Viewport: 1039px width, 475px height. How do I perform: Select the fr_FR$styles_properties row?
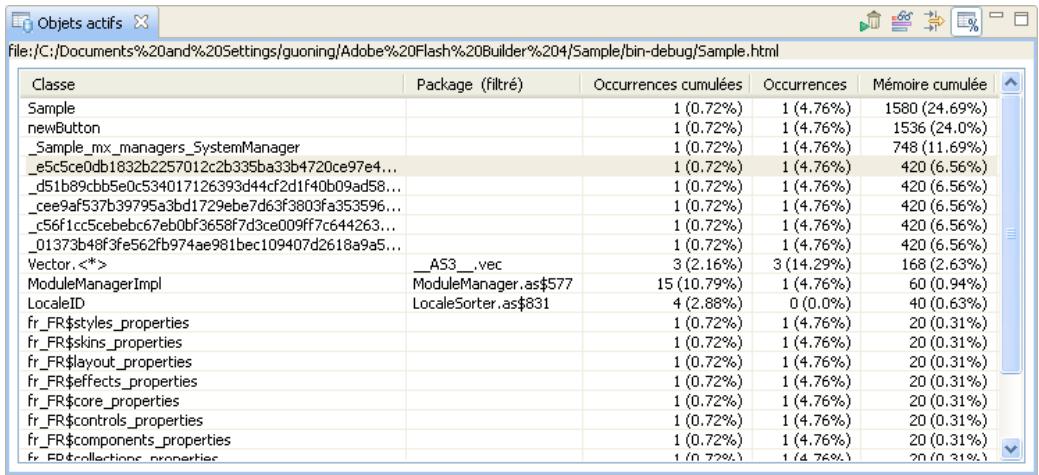click(511, 323)
